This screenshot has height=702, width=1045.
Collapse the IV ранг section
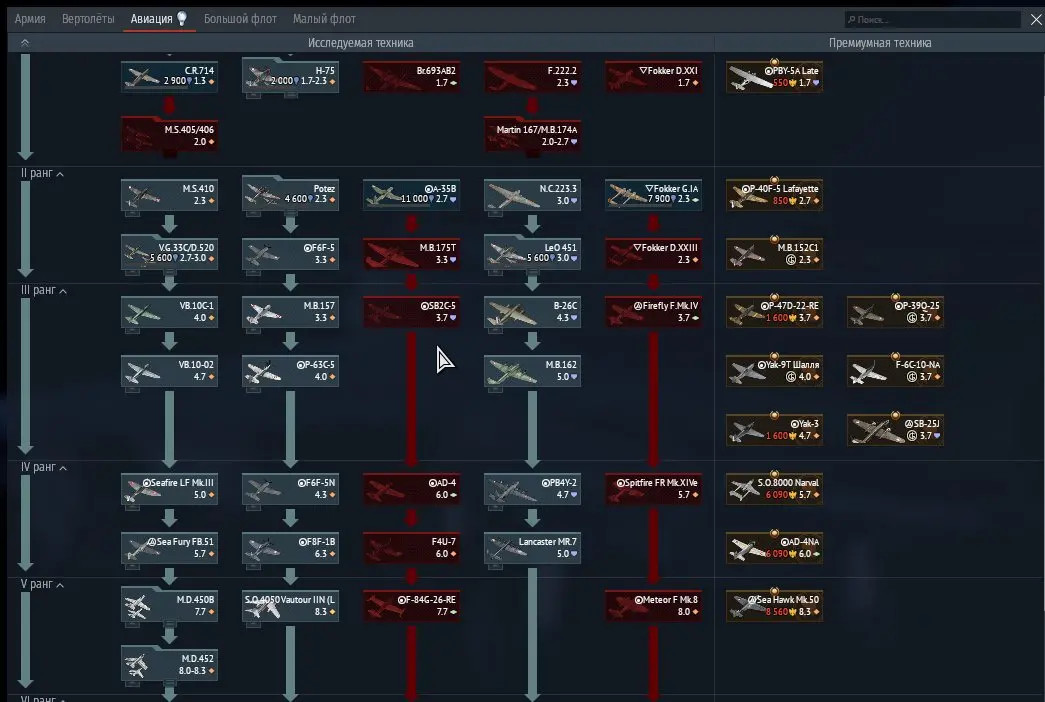(44, 467)
